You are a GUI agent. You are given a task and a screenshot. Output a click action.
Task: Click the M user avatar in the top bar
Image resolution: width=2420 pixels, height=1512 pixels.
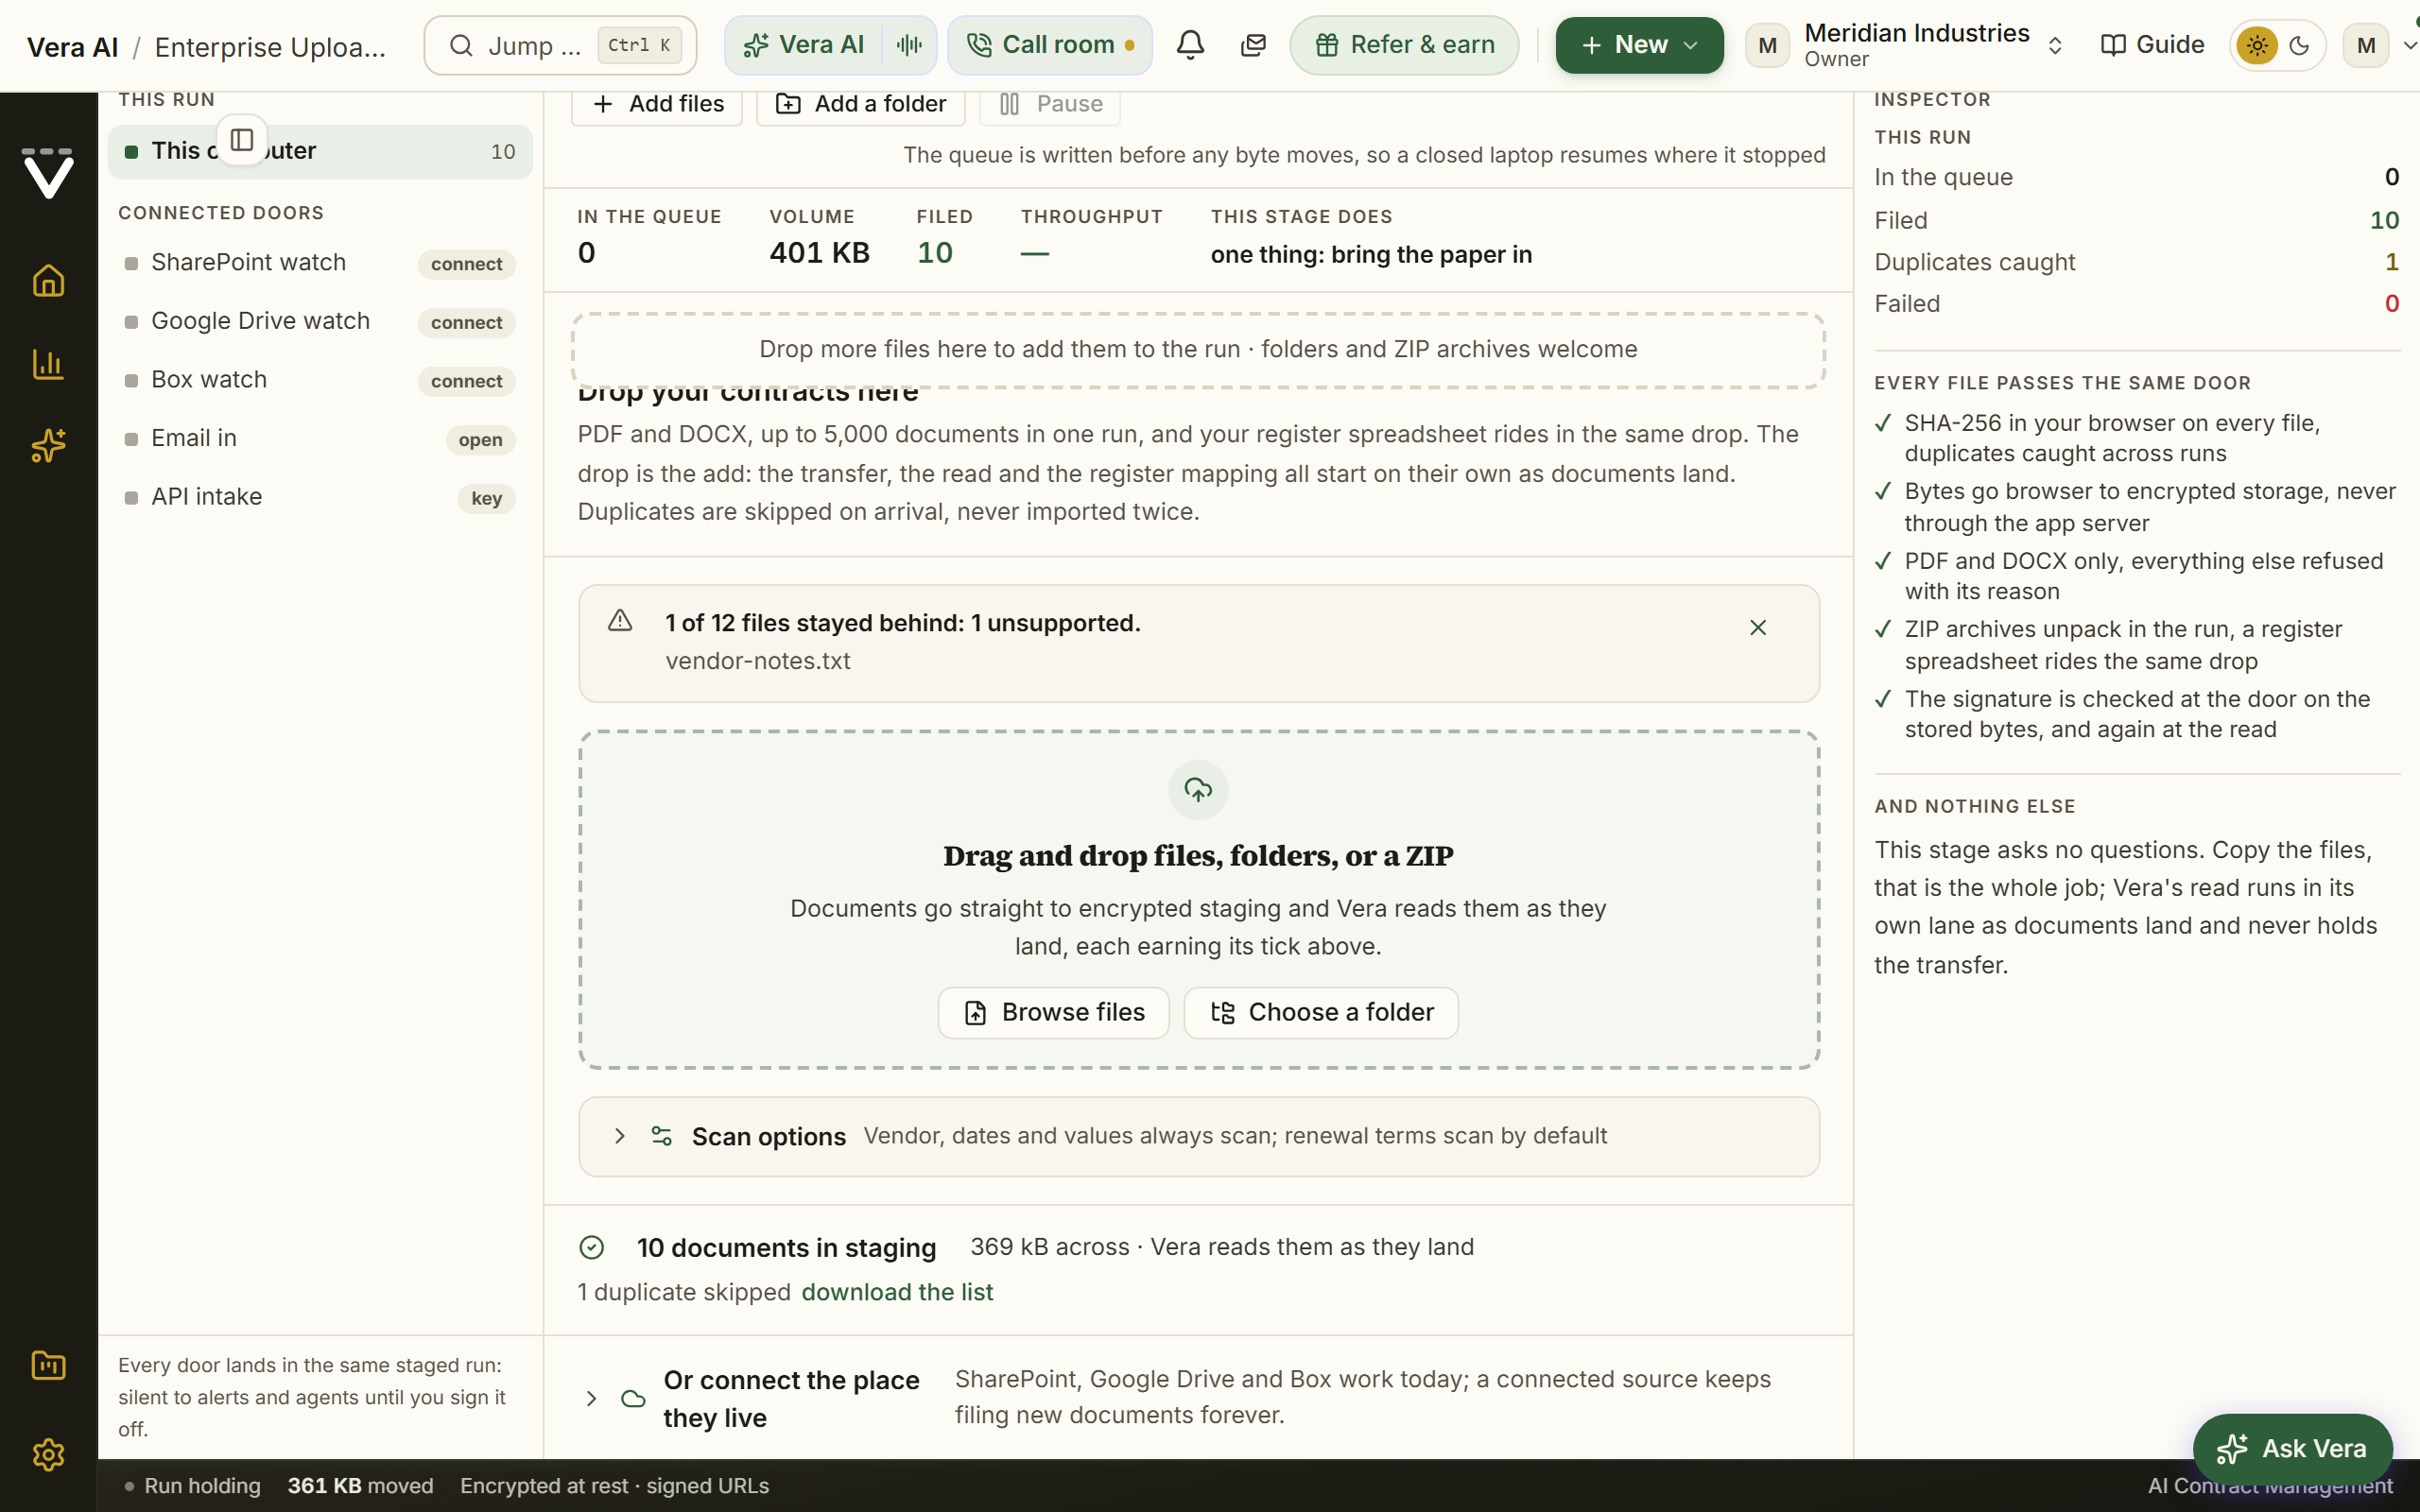pos(2365,45)
